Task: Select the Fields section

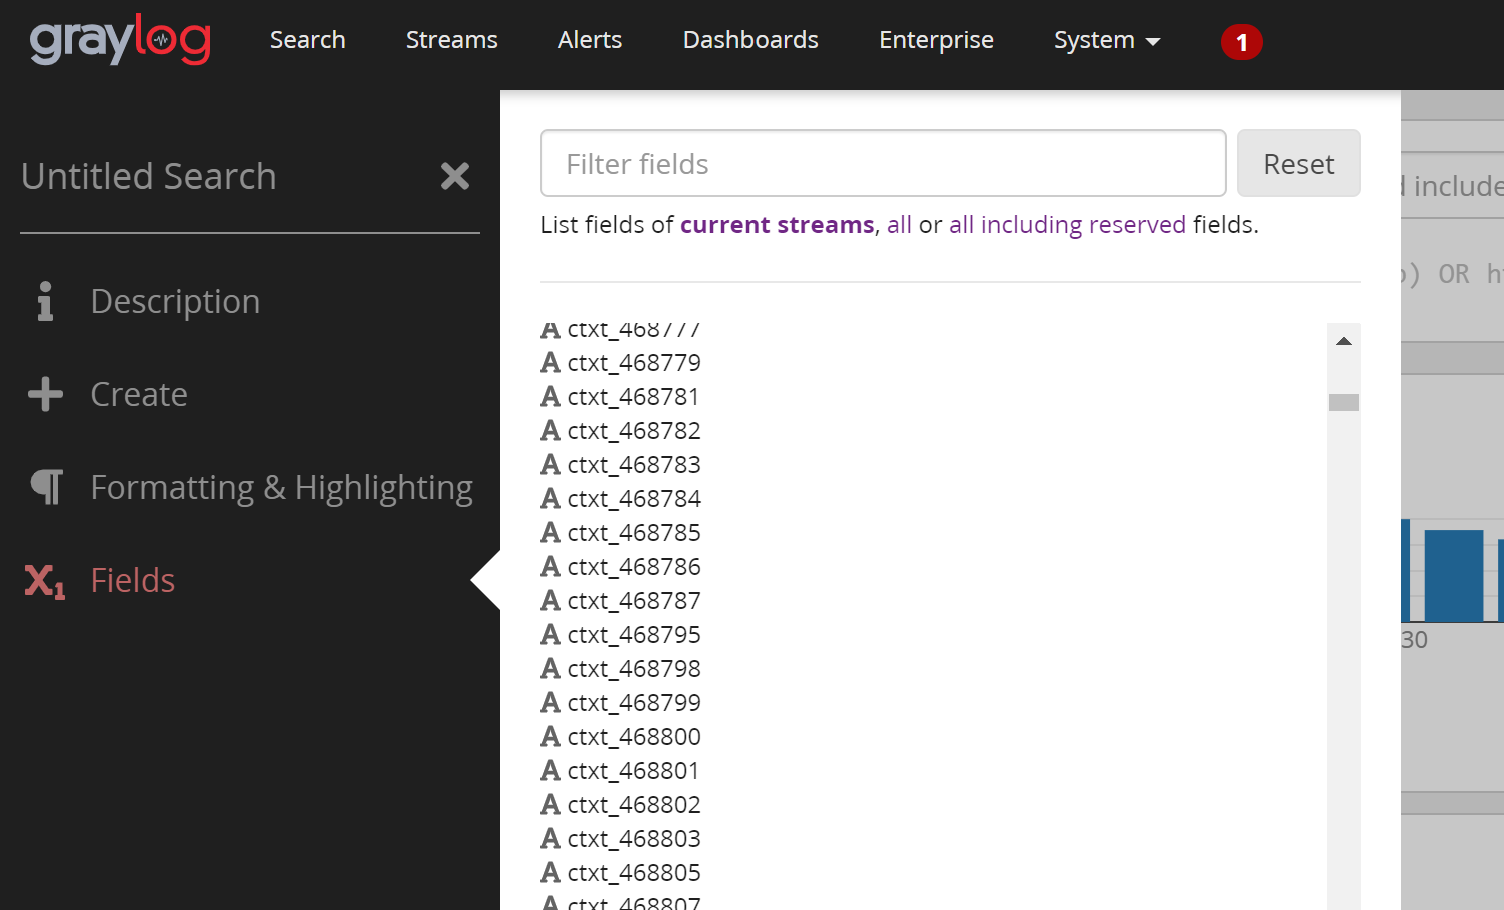Action: coord(133,580)
